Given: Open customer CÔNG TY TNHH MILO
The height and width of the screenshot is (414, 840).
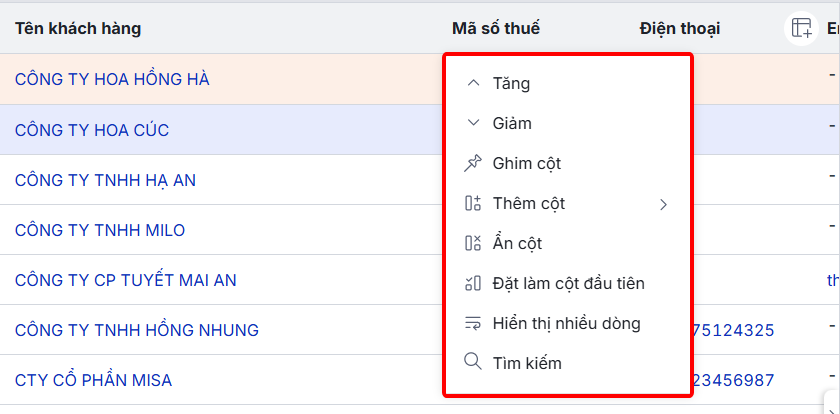Looking at the screenshot, I should (100, 230).
